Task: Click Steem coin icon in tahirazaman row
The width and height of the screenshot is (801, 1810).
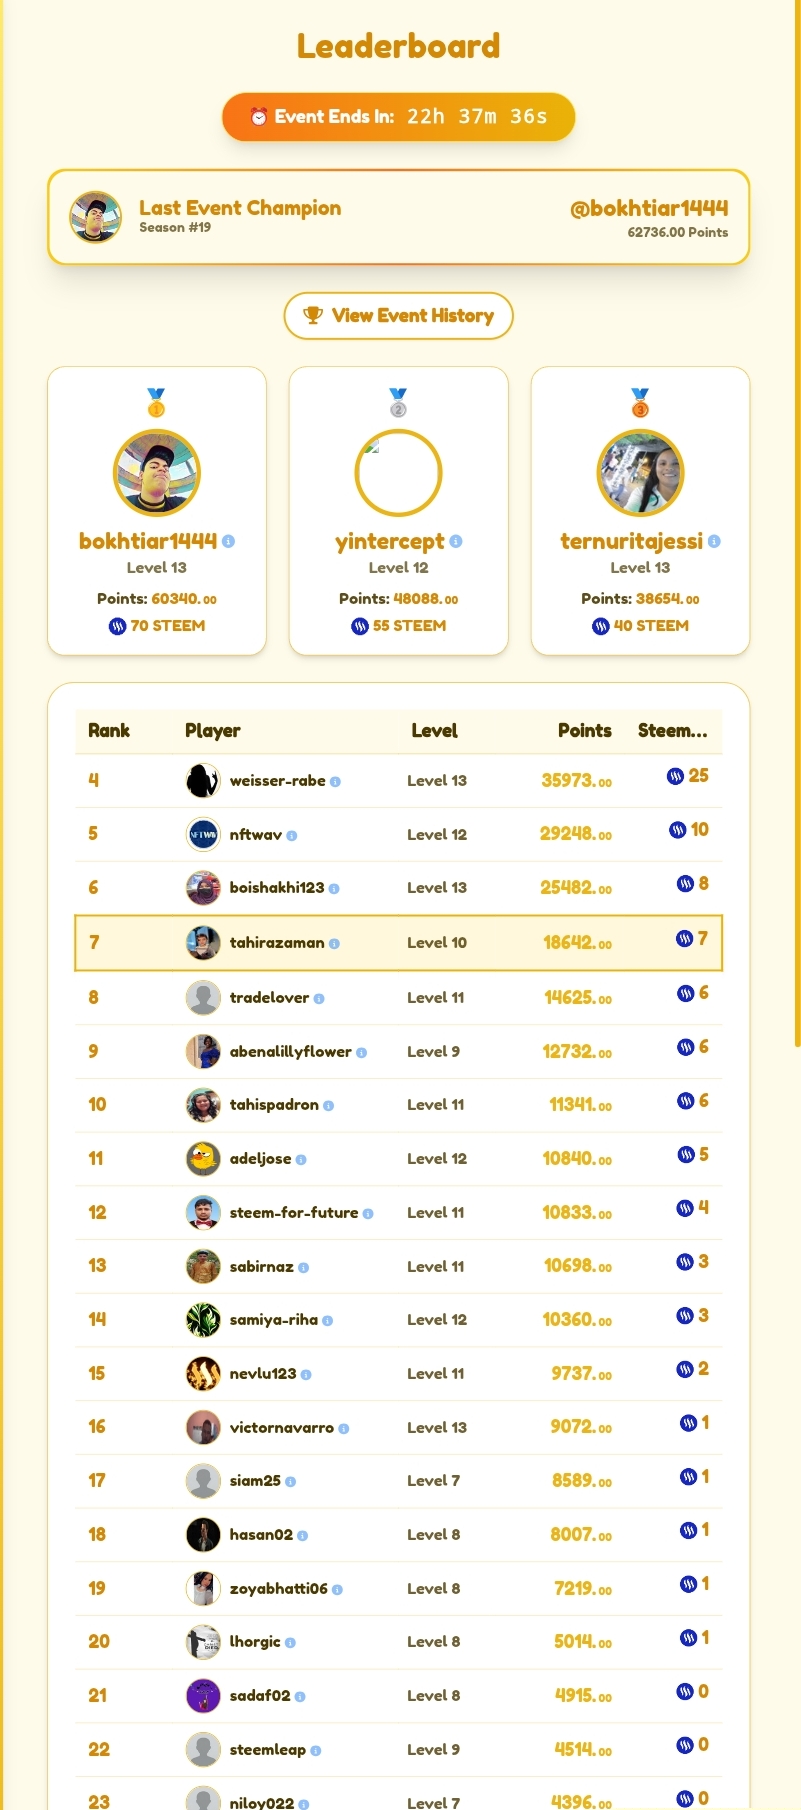Action: [684, 938]
